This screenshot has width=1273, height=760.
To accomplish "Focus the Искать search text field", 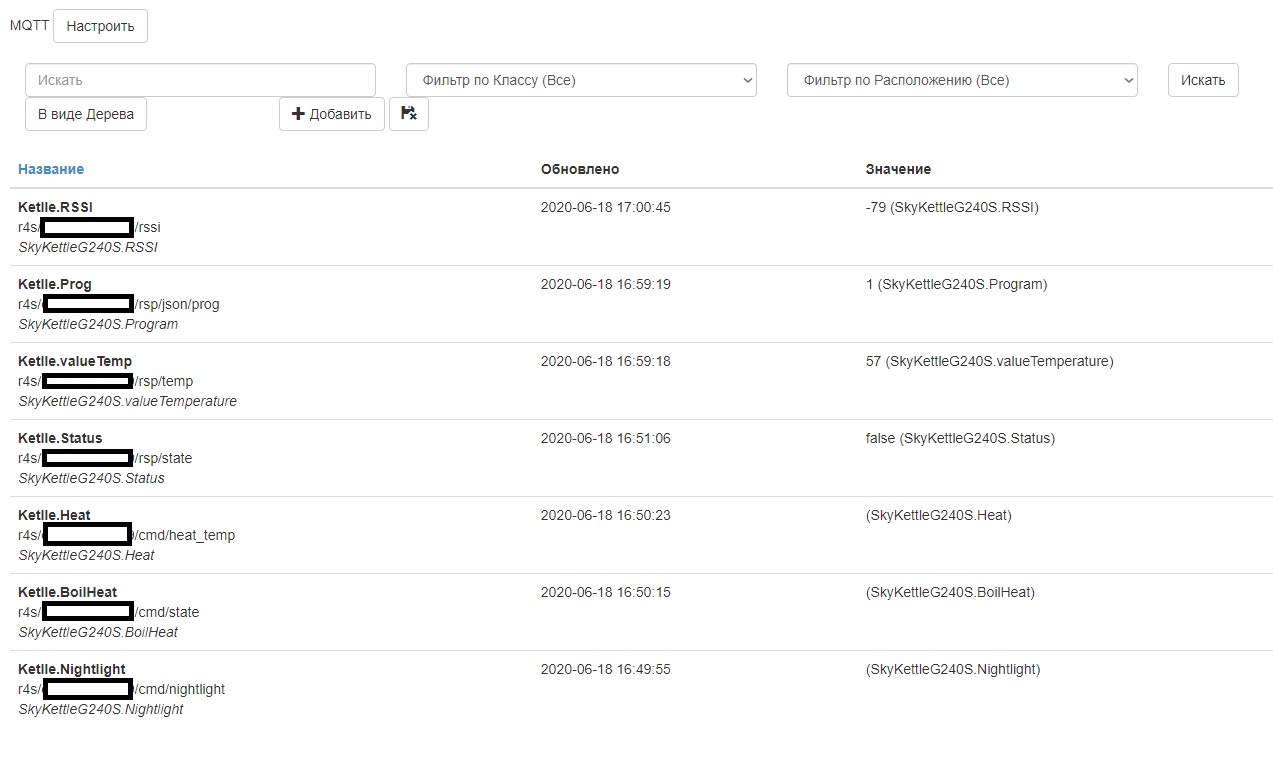I will point(200,80).
